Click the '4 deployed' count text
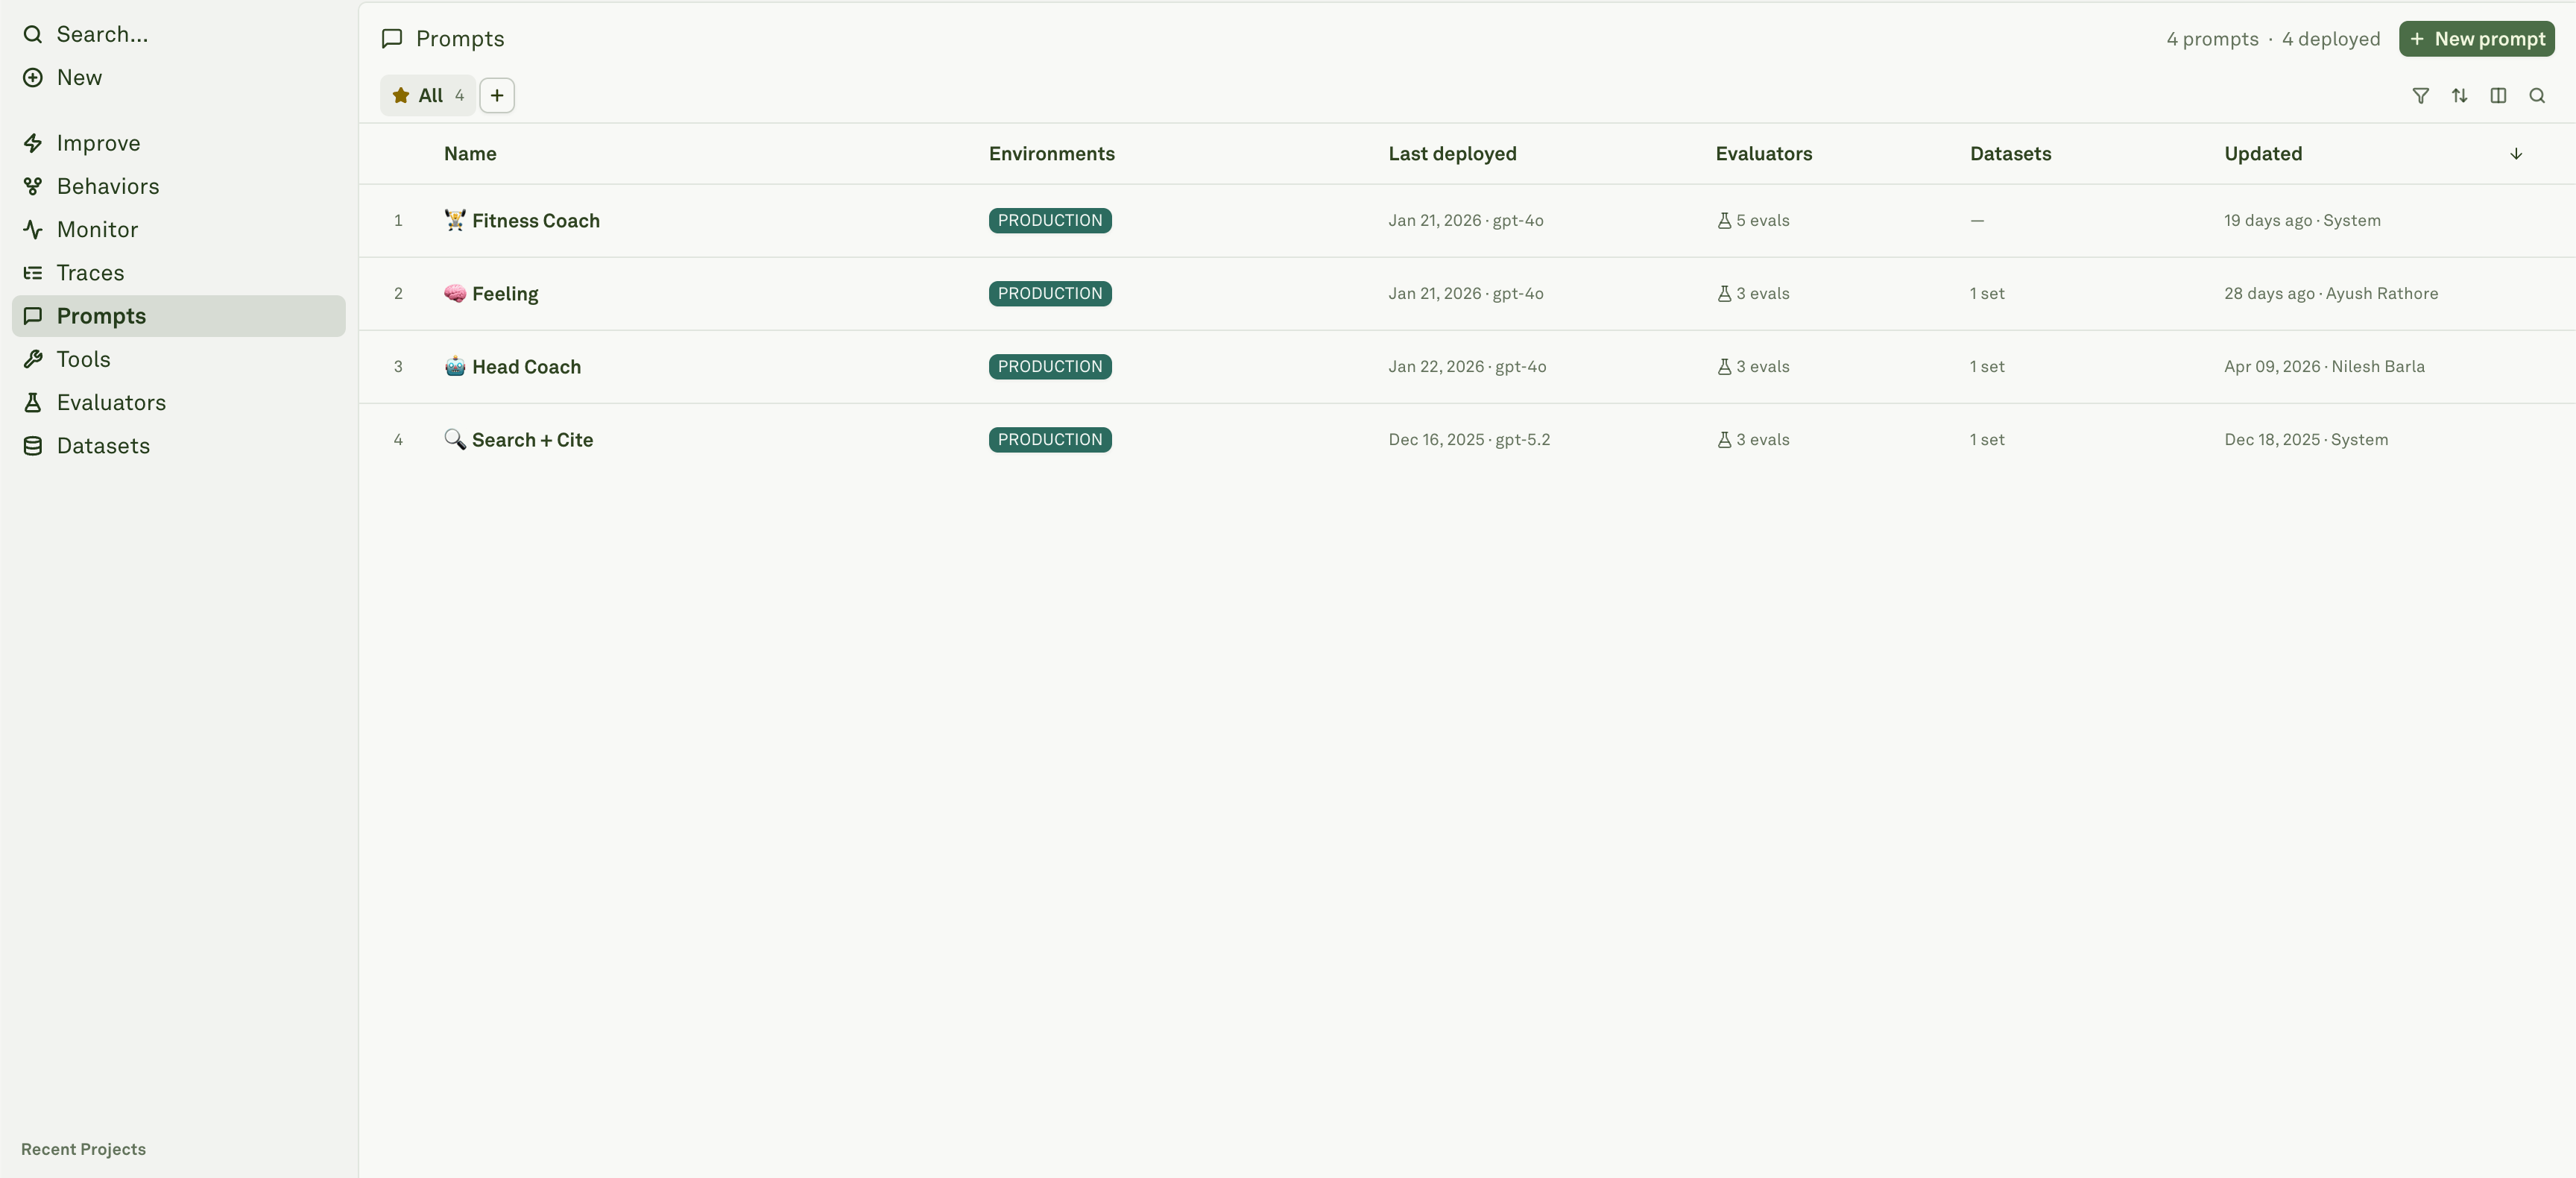Viewport: 2576px width, 1178px height. pos(2331,39)
